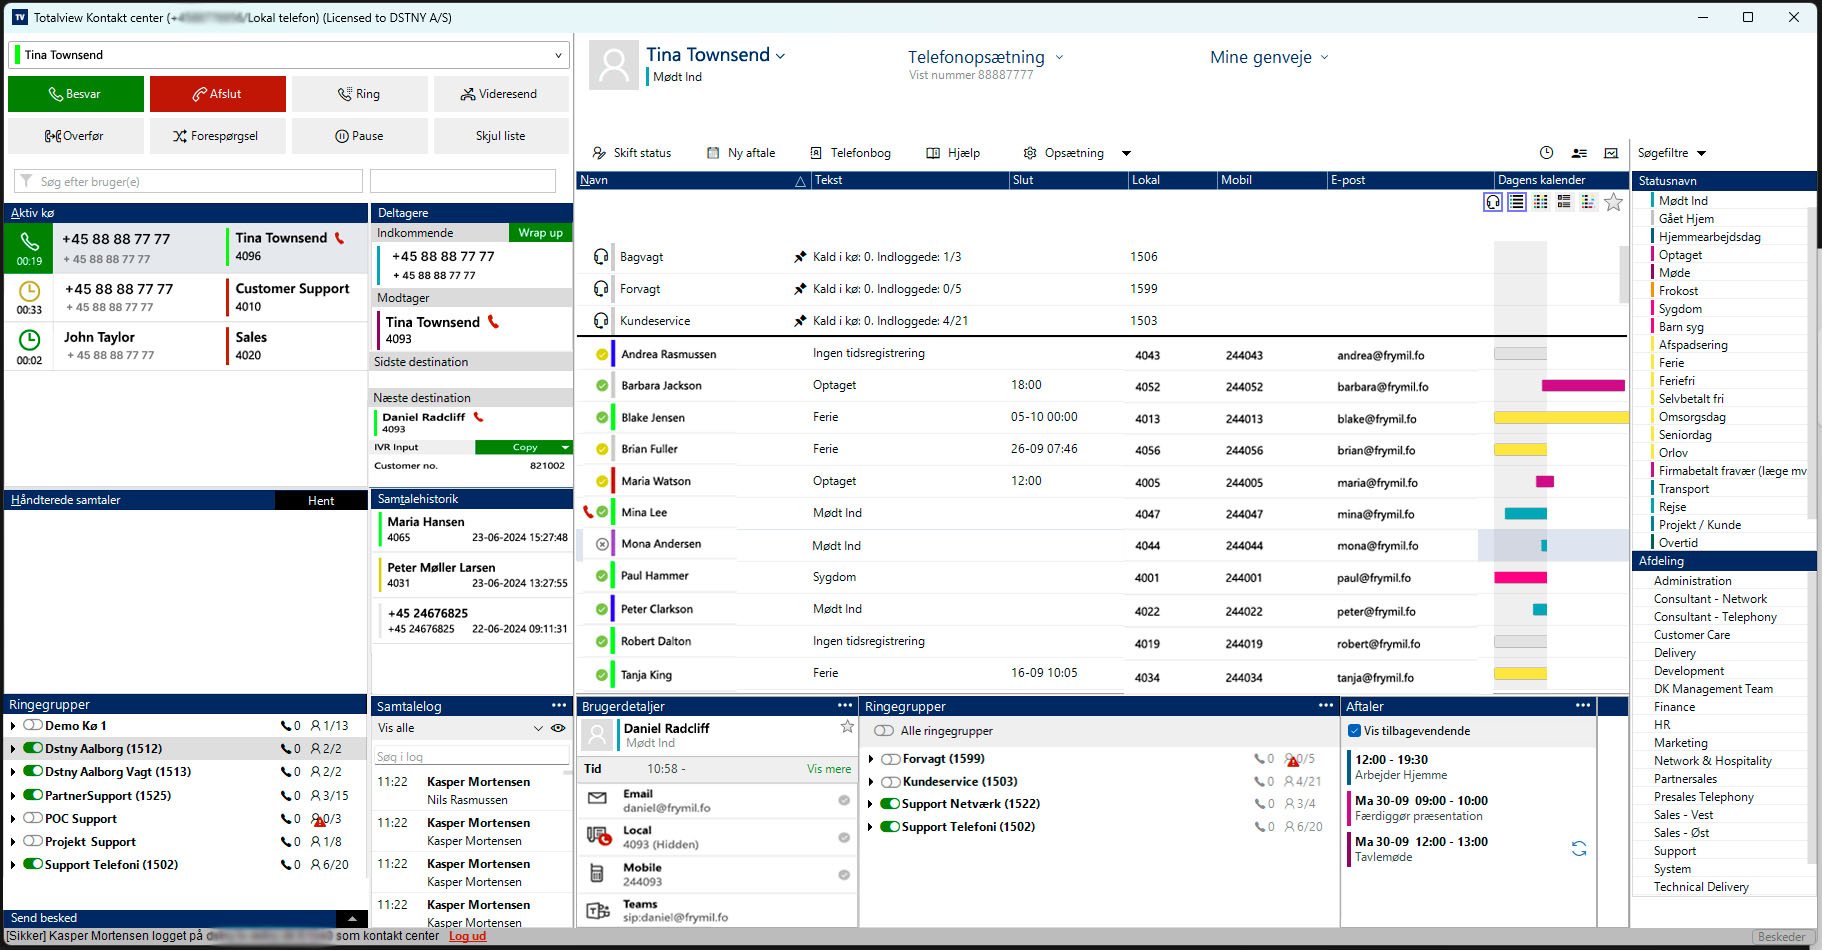Image resolution: width=1822 pixels, height=950 pixels.
Task: Open the dropdown arrow next to Opsætning
Action: click(1126, 154)
